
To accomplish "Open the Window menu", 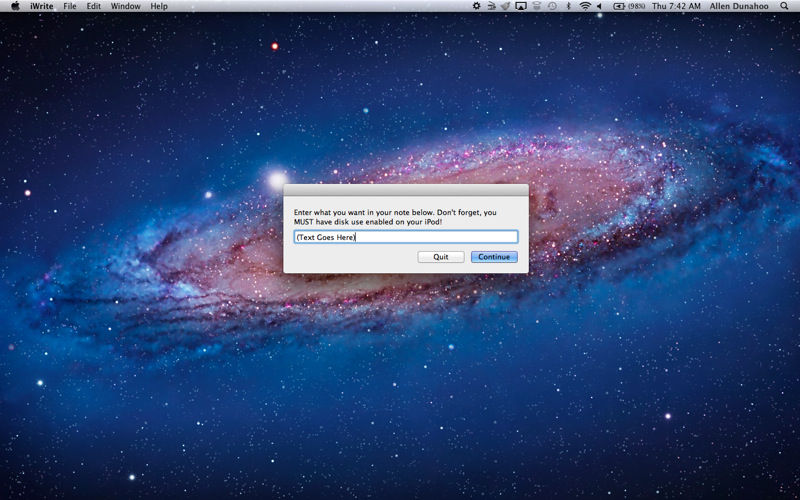I will click(x=126, y=6).
